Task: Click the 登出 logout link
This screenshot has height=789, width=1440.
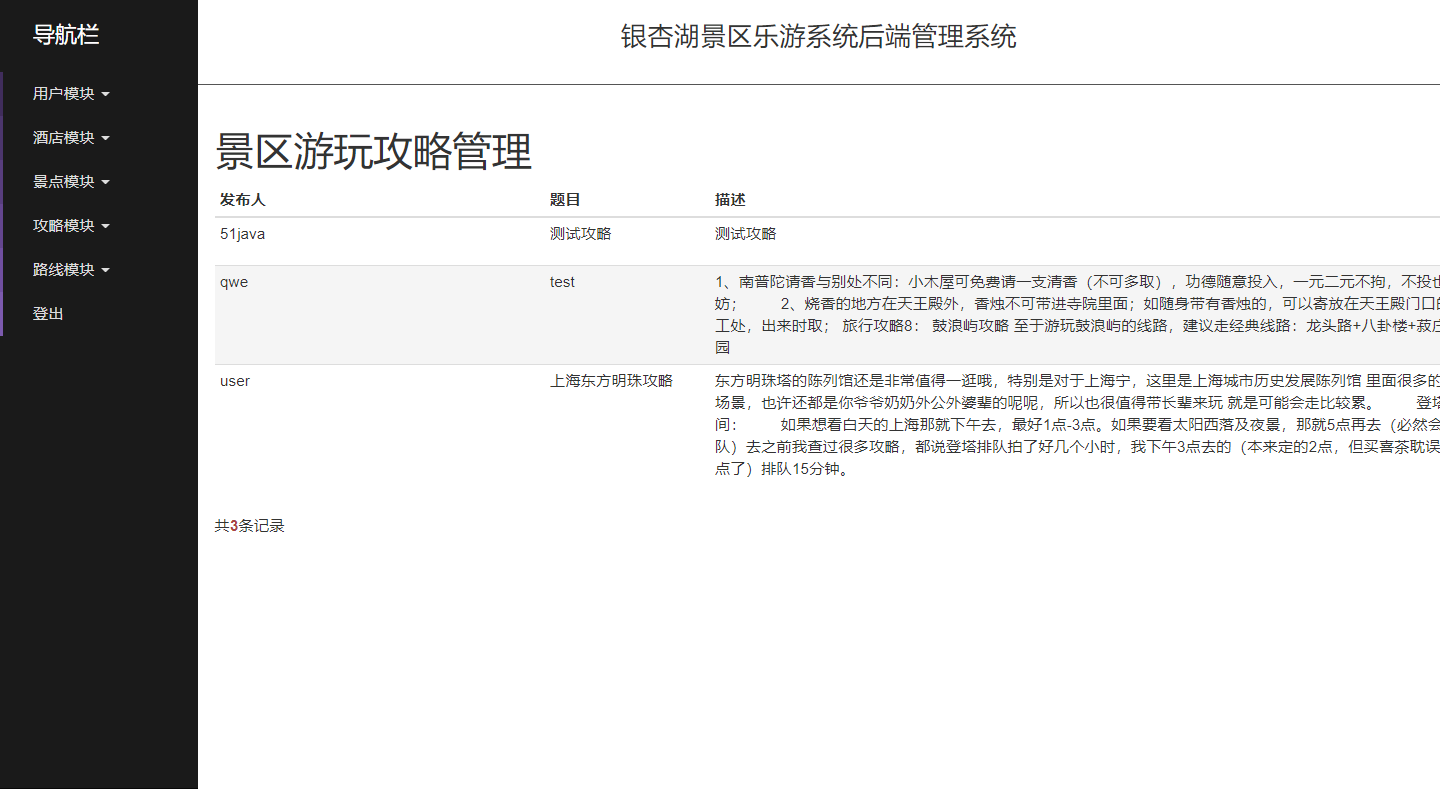Action: pyautogui.click(x=48, y=314)
